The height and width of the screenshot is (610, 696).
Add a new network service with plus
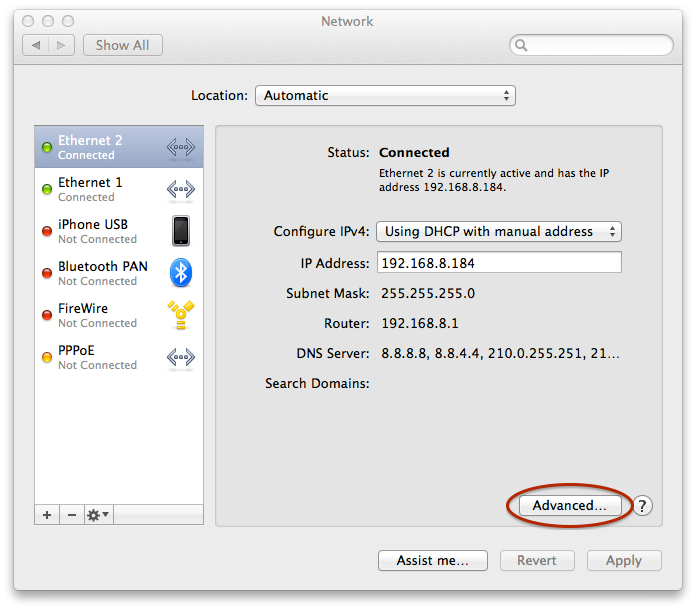47,515
